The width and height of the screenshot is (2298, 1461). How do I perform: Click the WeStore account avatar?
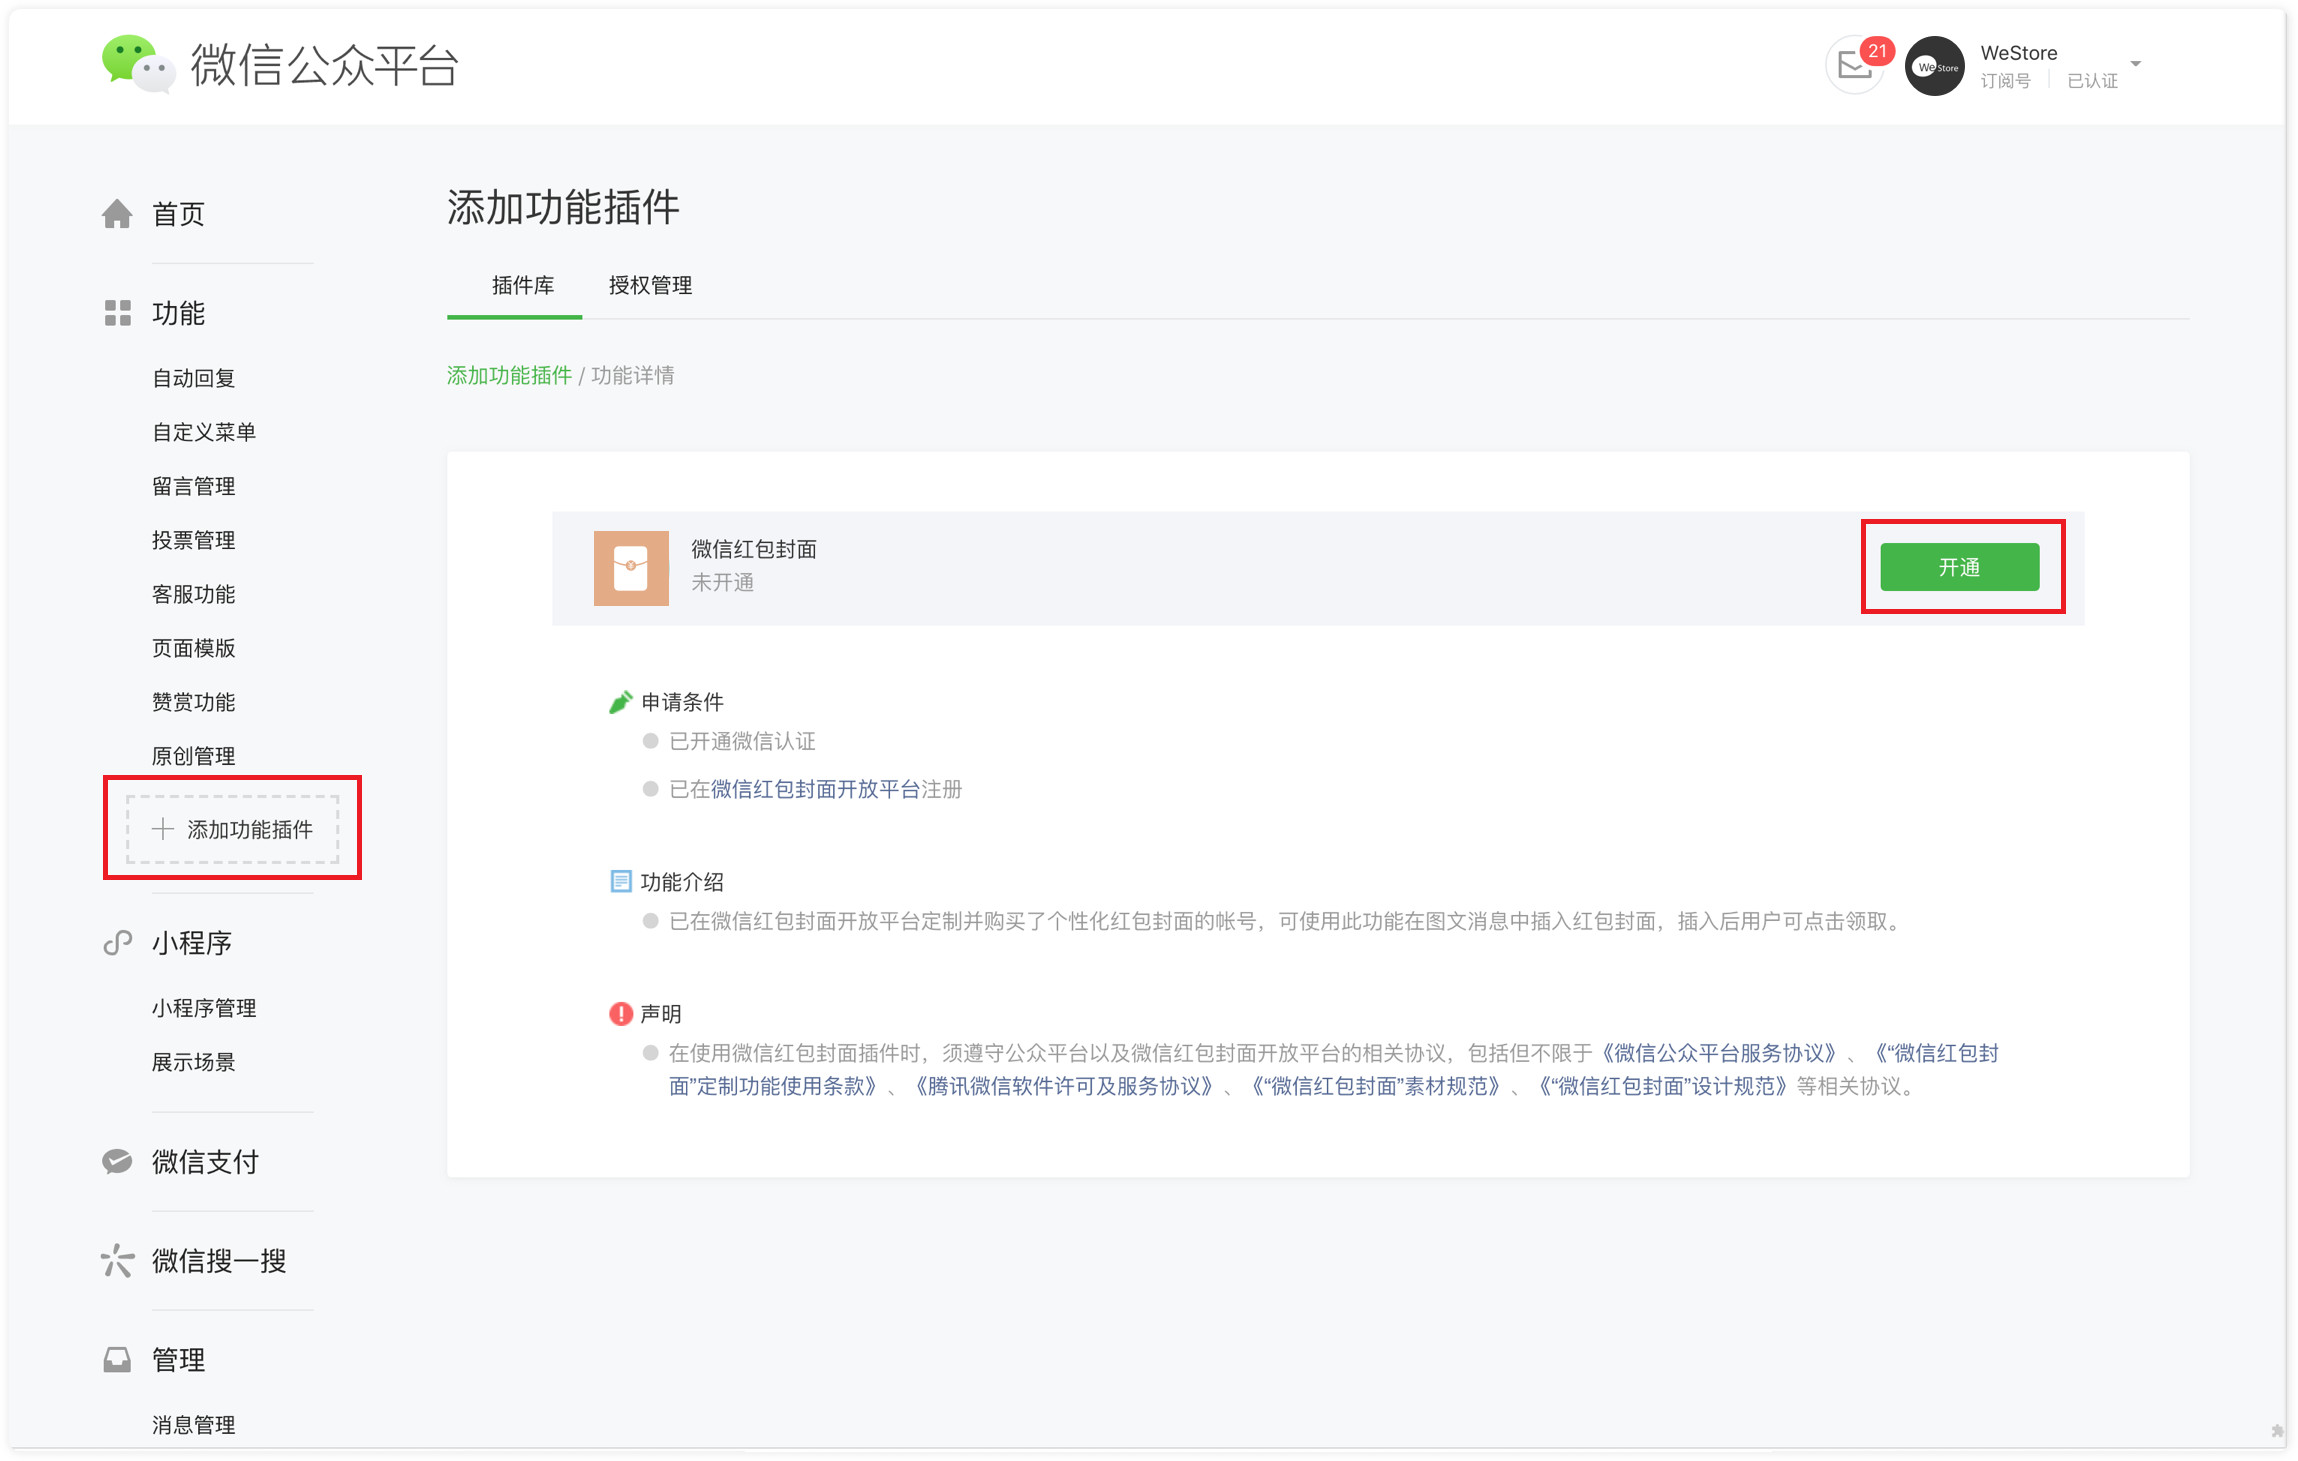click(x=1934, y=66)
